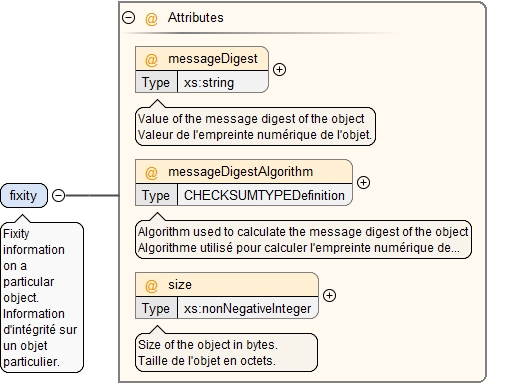Click the Attributes header label

coord(195,17)
